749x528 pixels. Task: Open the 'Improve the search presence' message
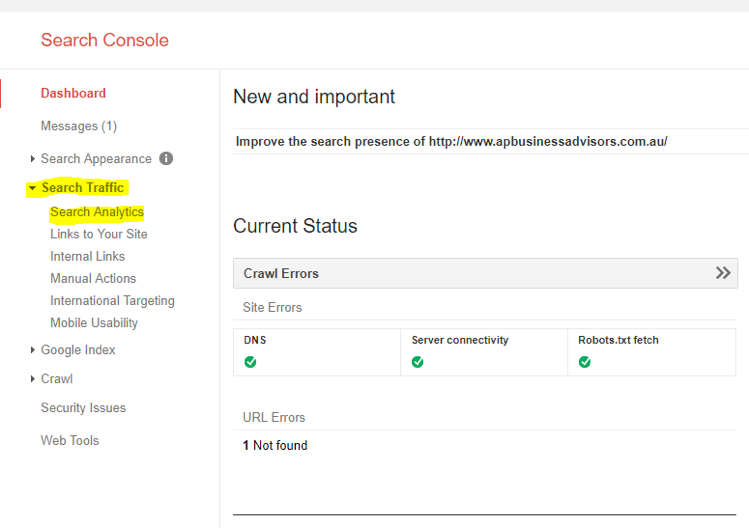pyautogui.click(x=451, y=141)
